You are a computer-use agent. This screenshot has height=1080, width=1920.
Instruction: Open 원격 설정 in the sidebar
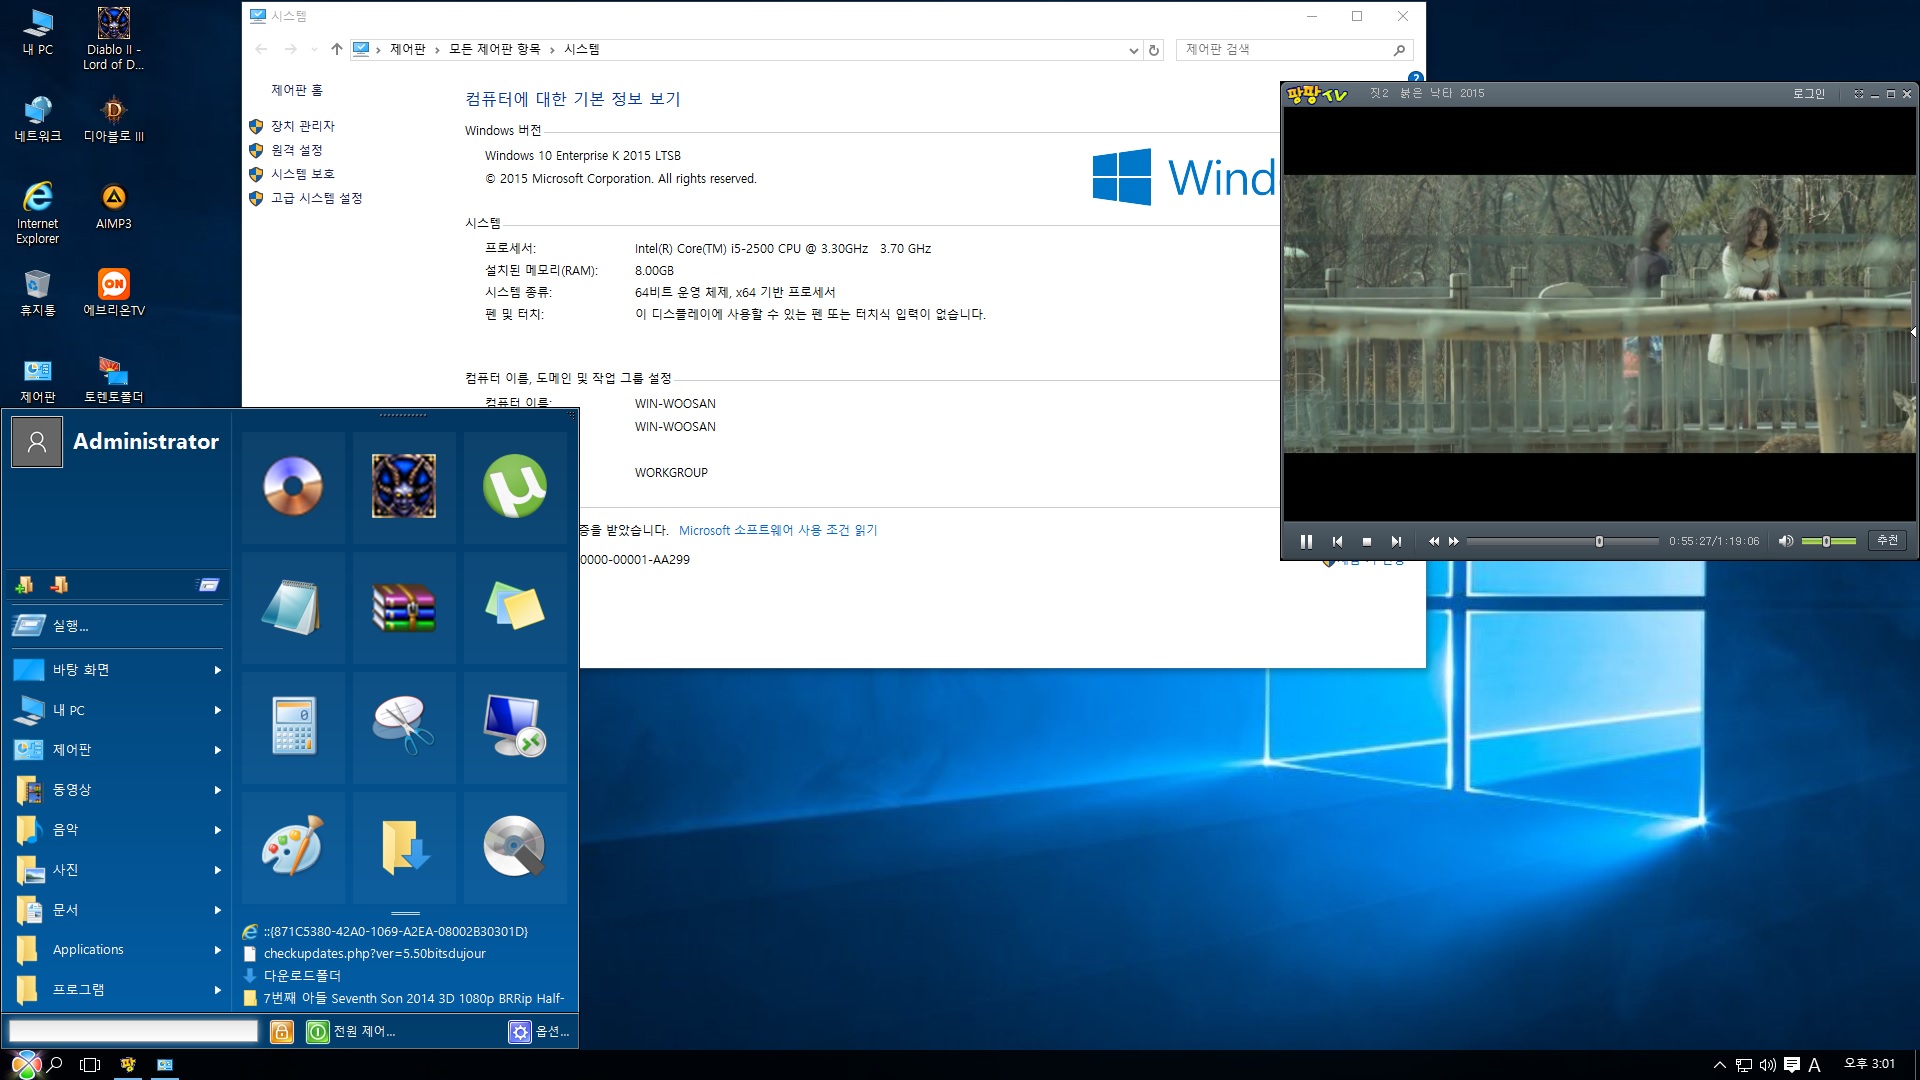[x=297, y=150]
